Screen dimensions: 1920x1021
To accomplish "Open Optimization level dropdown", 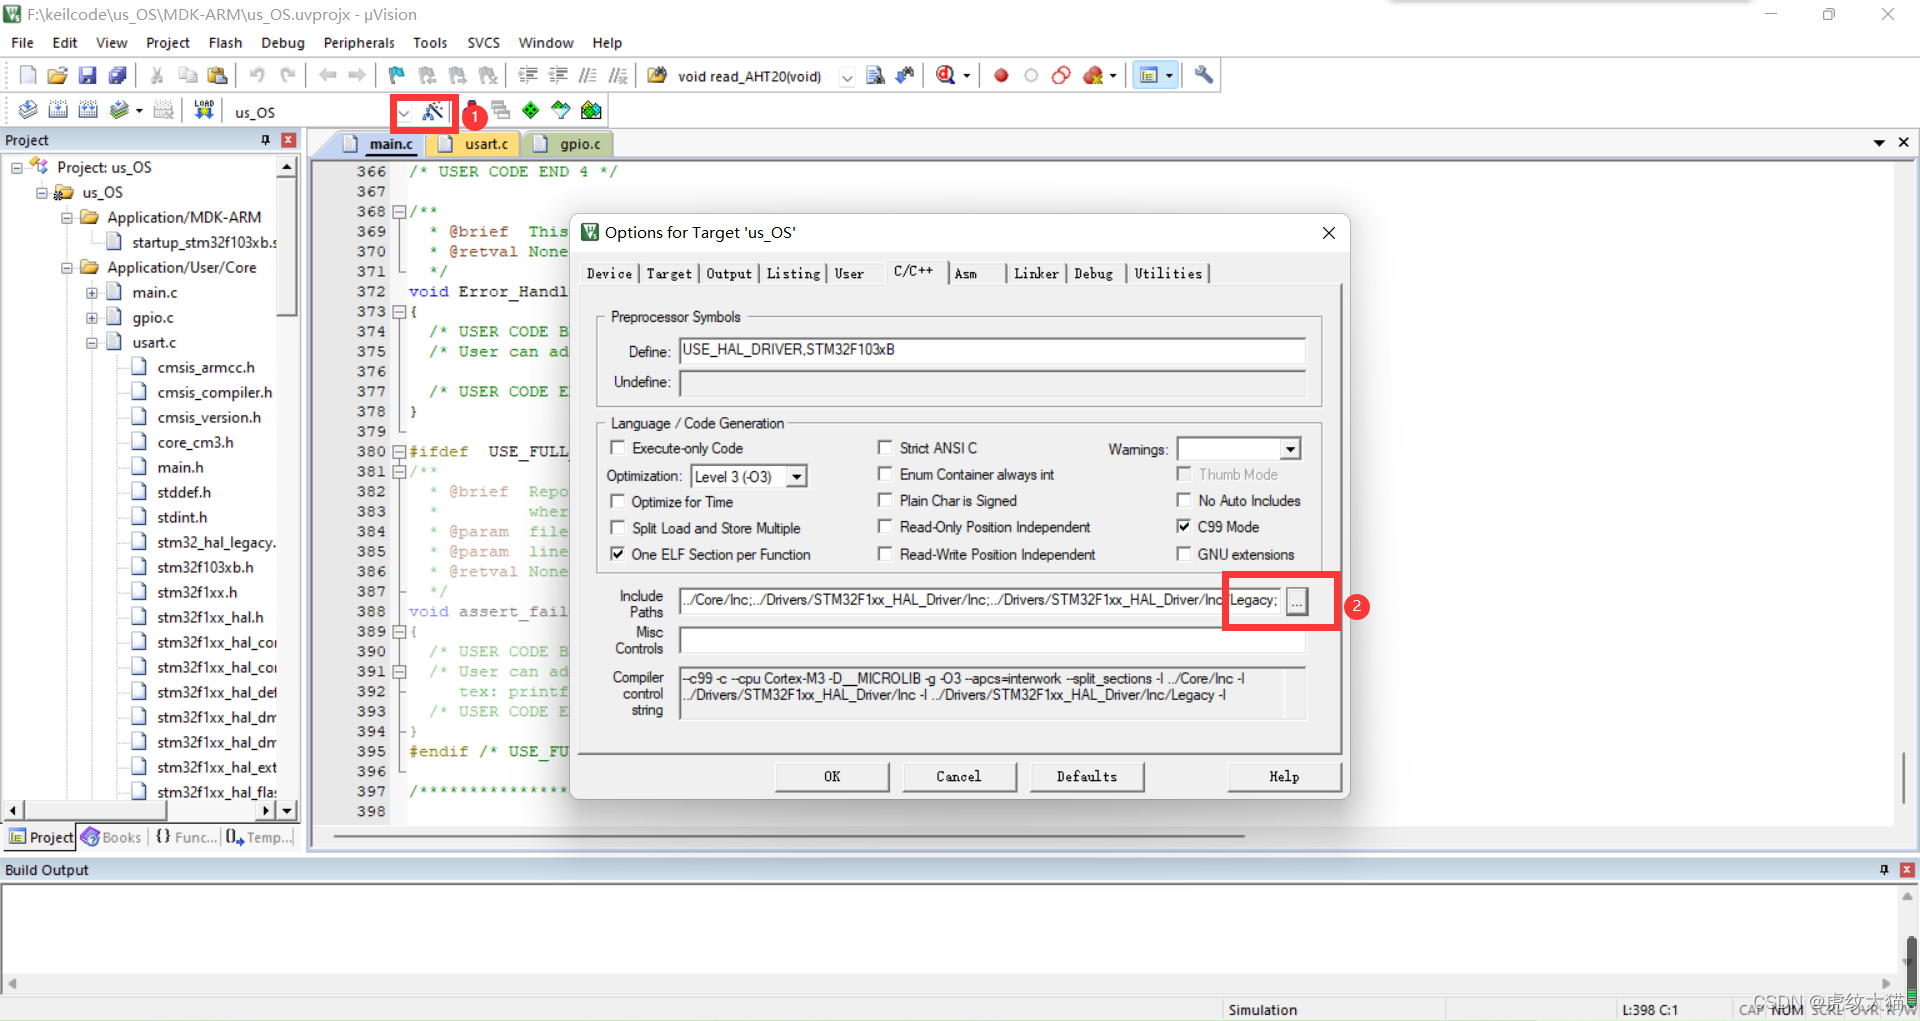I will pyautogui.click(x=797, y=477).
